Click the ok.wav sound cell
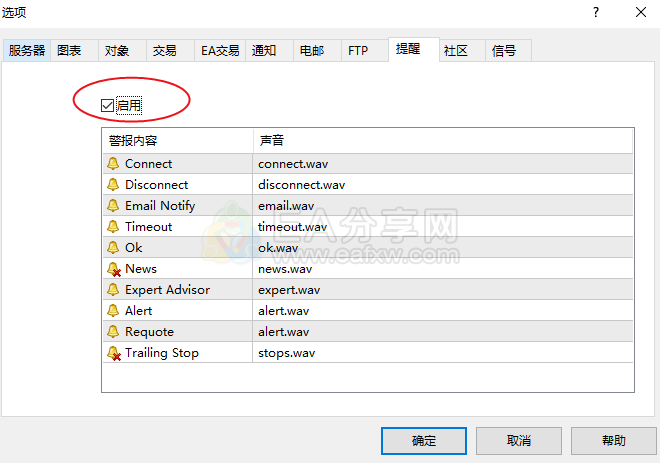The width and height of the screenshot is (660, 463). point(443,247)
